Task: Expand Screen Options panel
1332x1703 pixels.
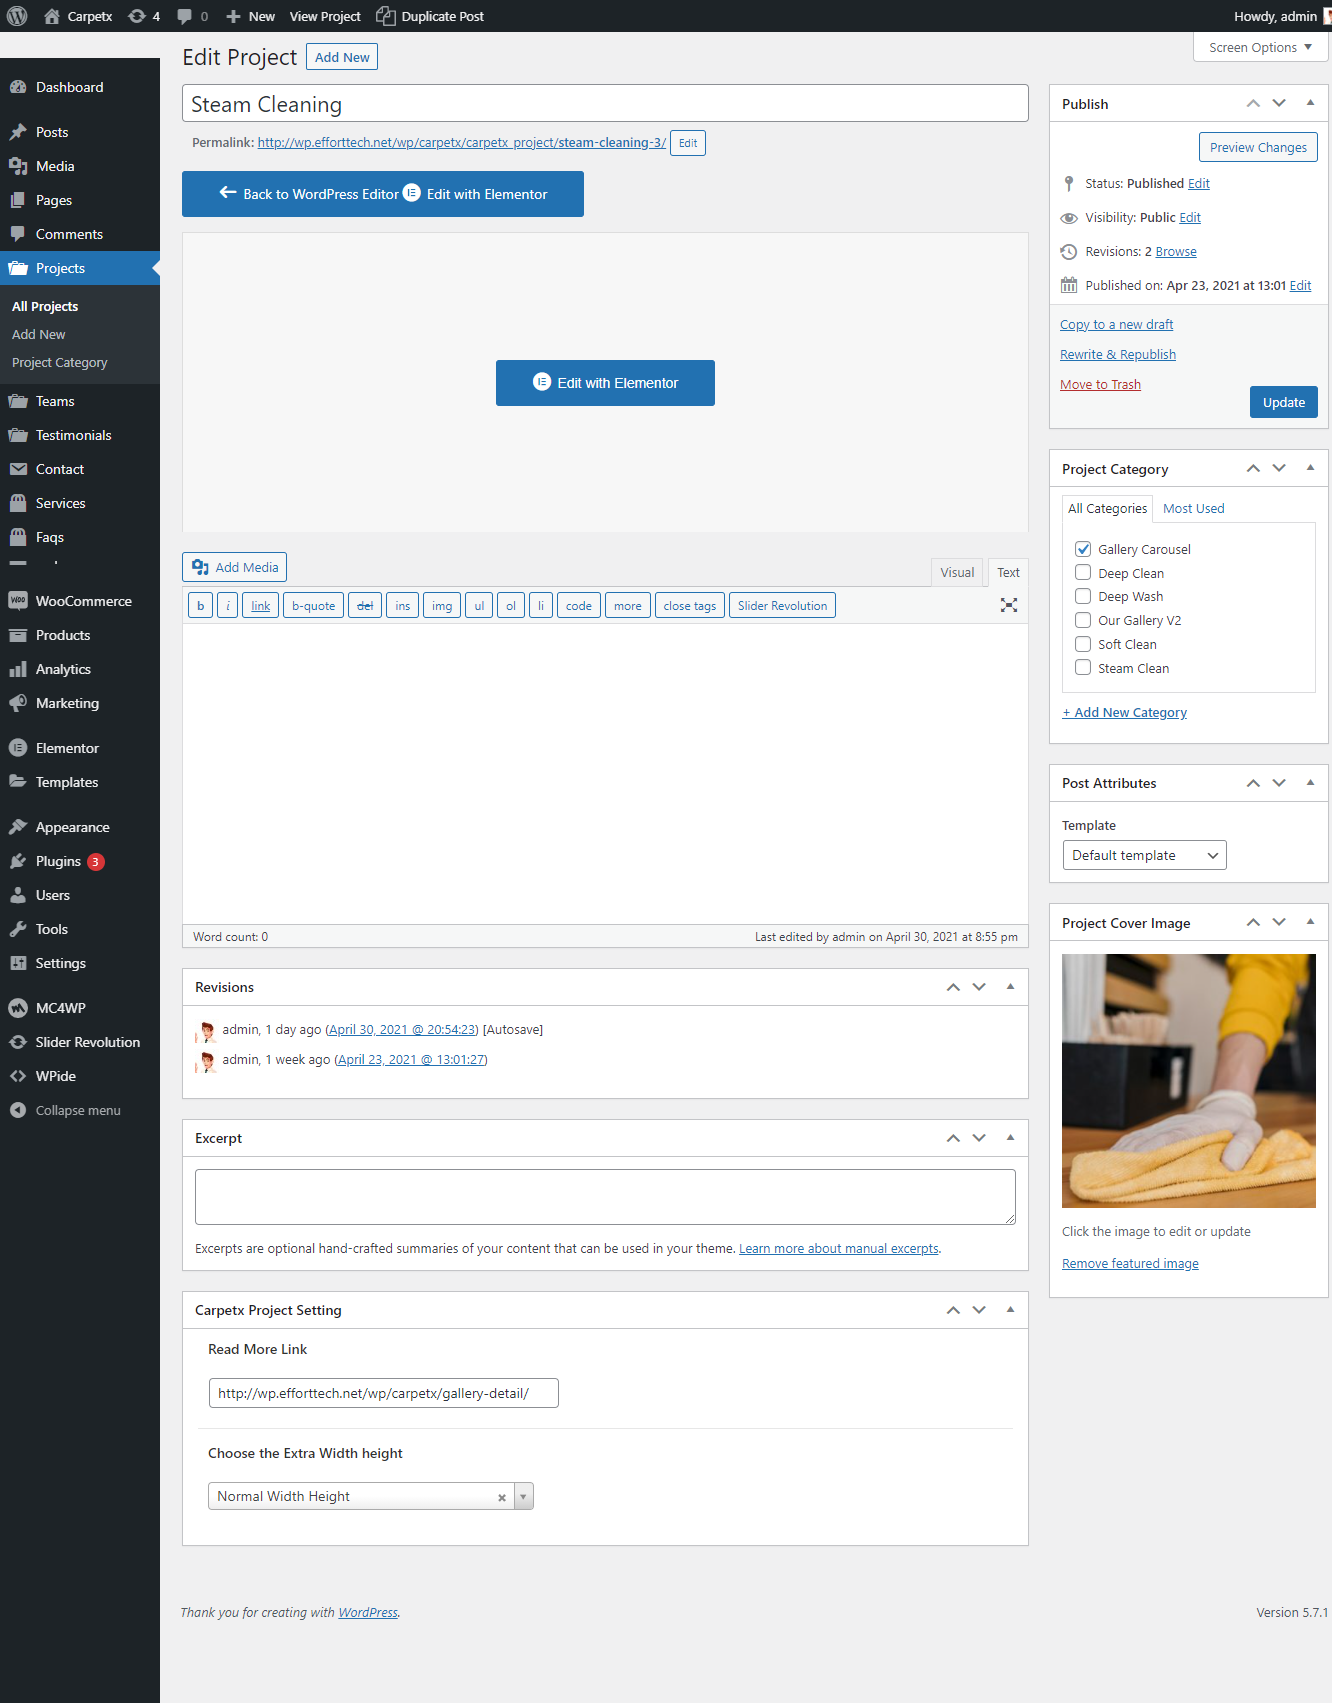Action: tap(1260, 47)
